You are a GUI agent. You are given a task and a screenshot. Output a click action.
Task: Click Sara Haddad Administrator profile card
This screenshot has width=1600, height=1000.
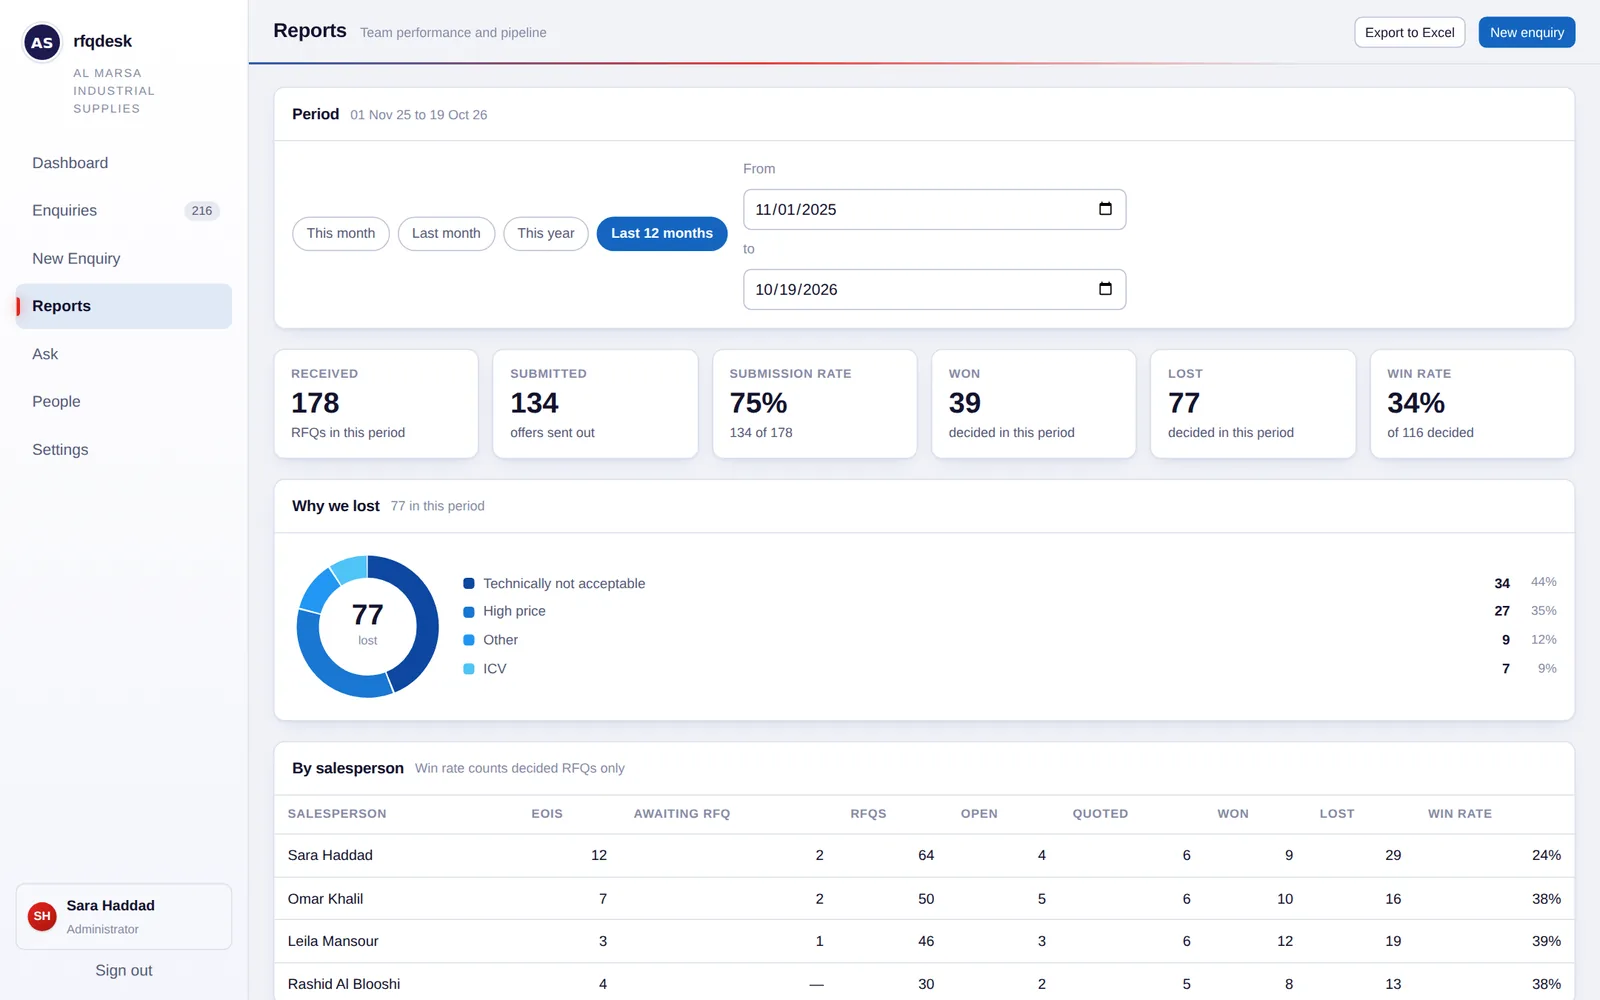124,916
